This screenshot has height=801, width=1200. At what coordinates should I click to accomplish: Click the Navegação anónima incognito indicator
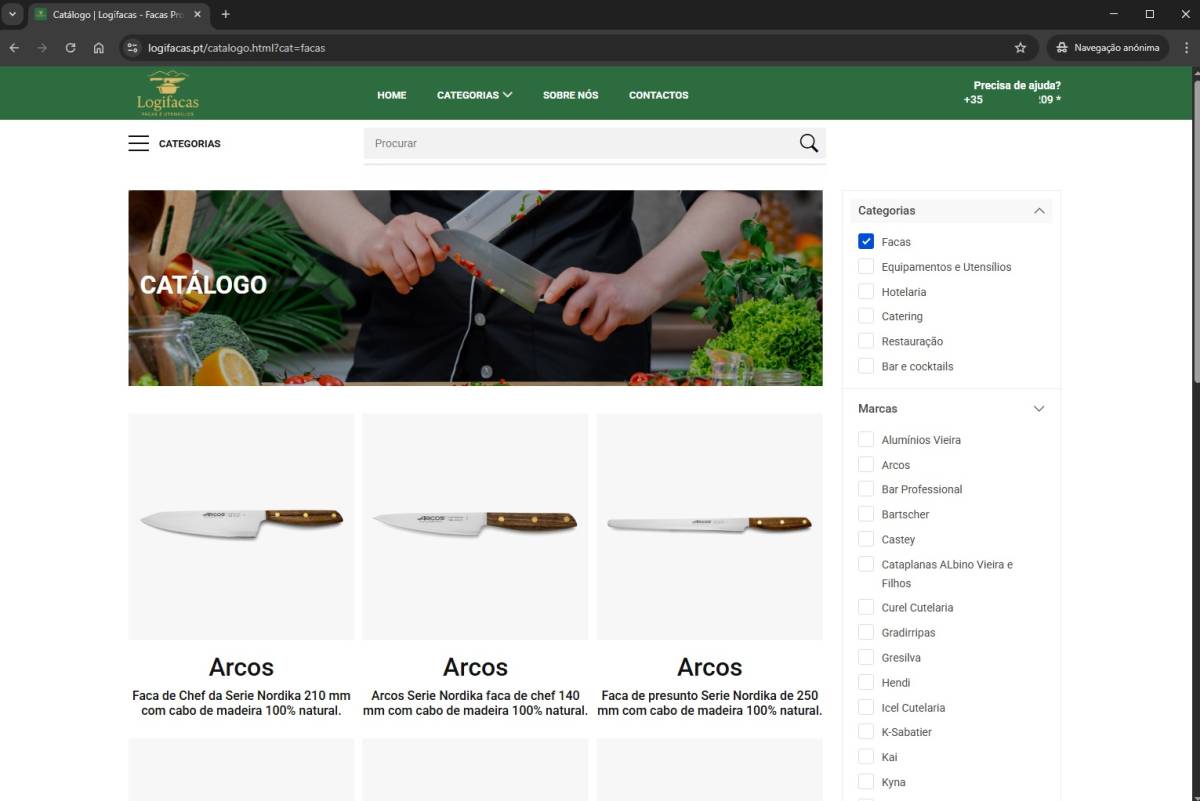click(1108, 47)
